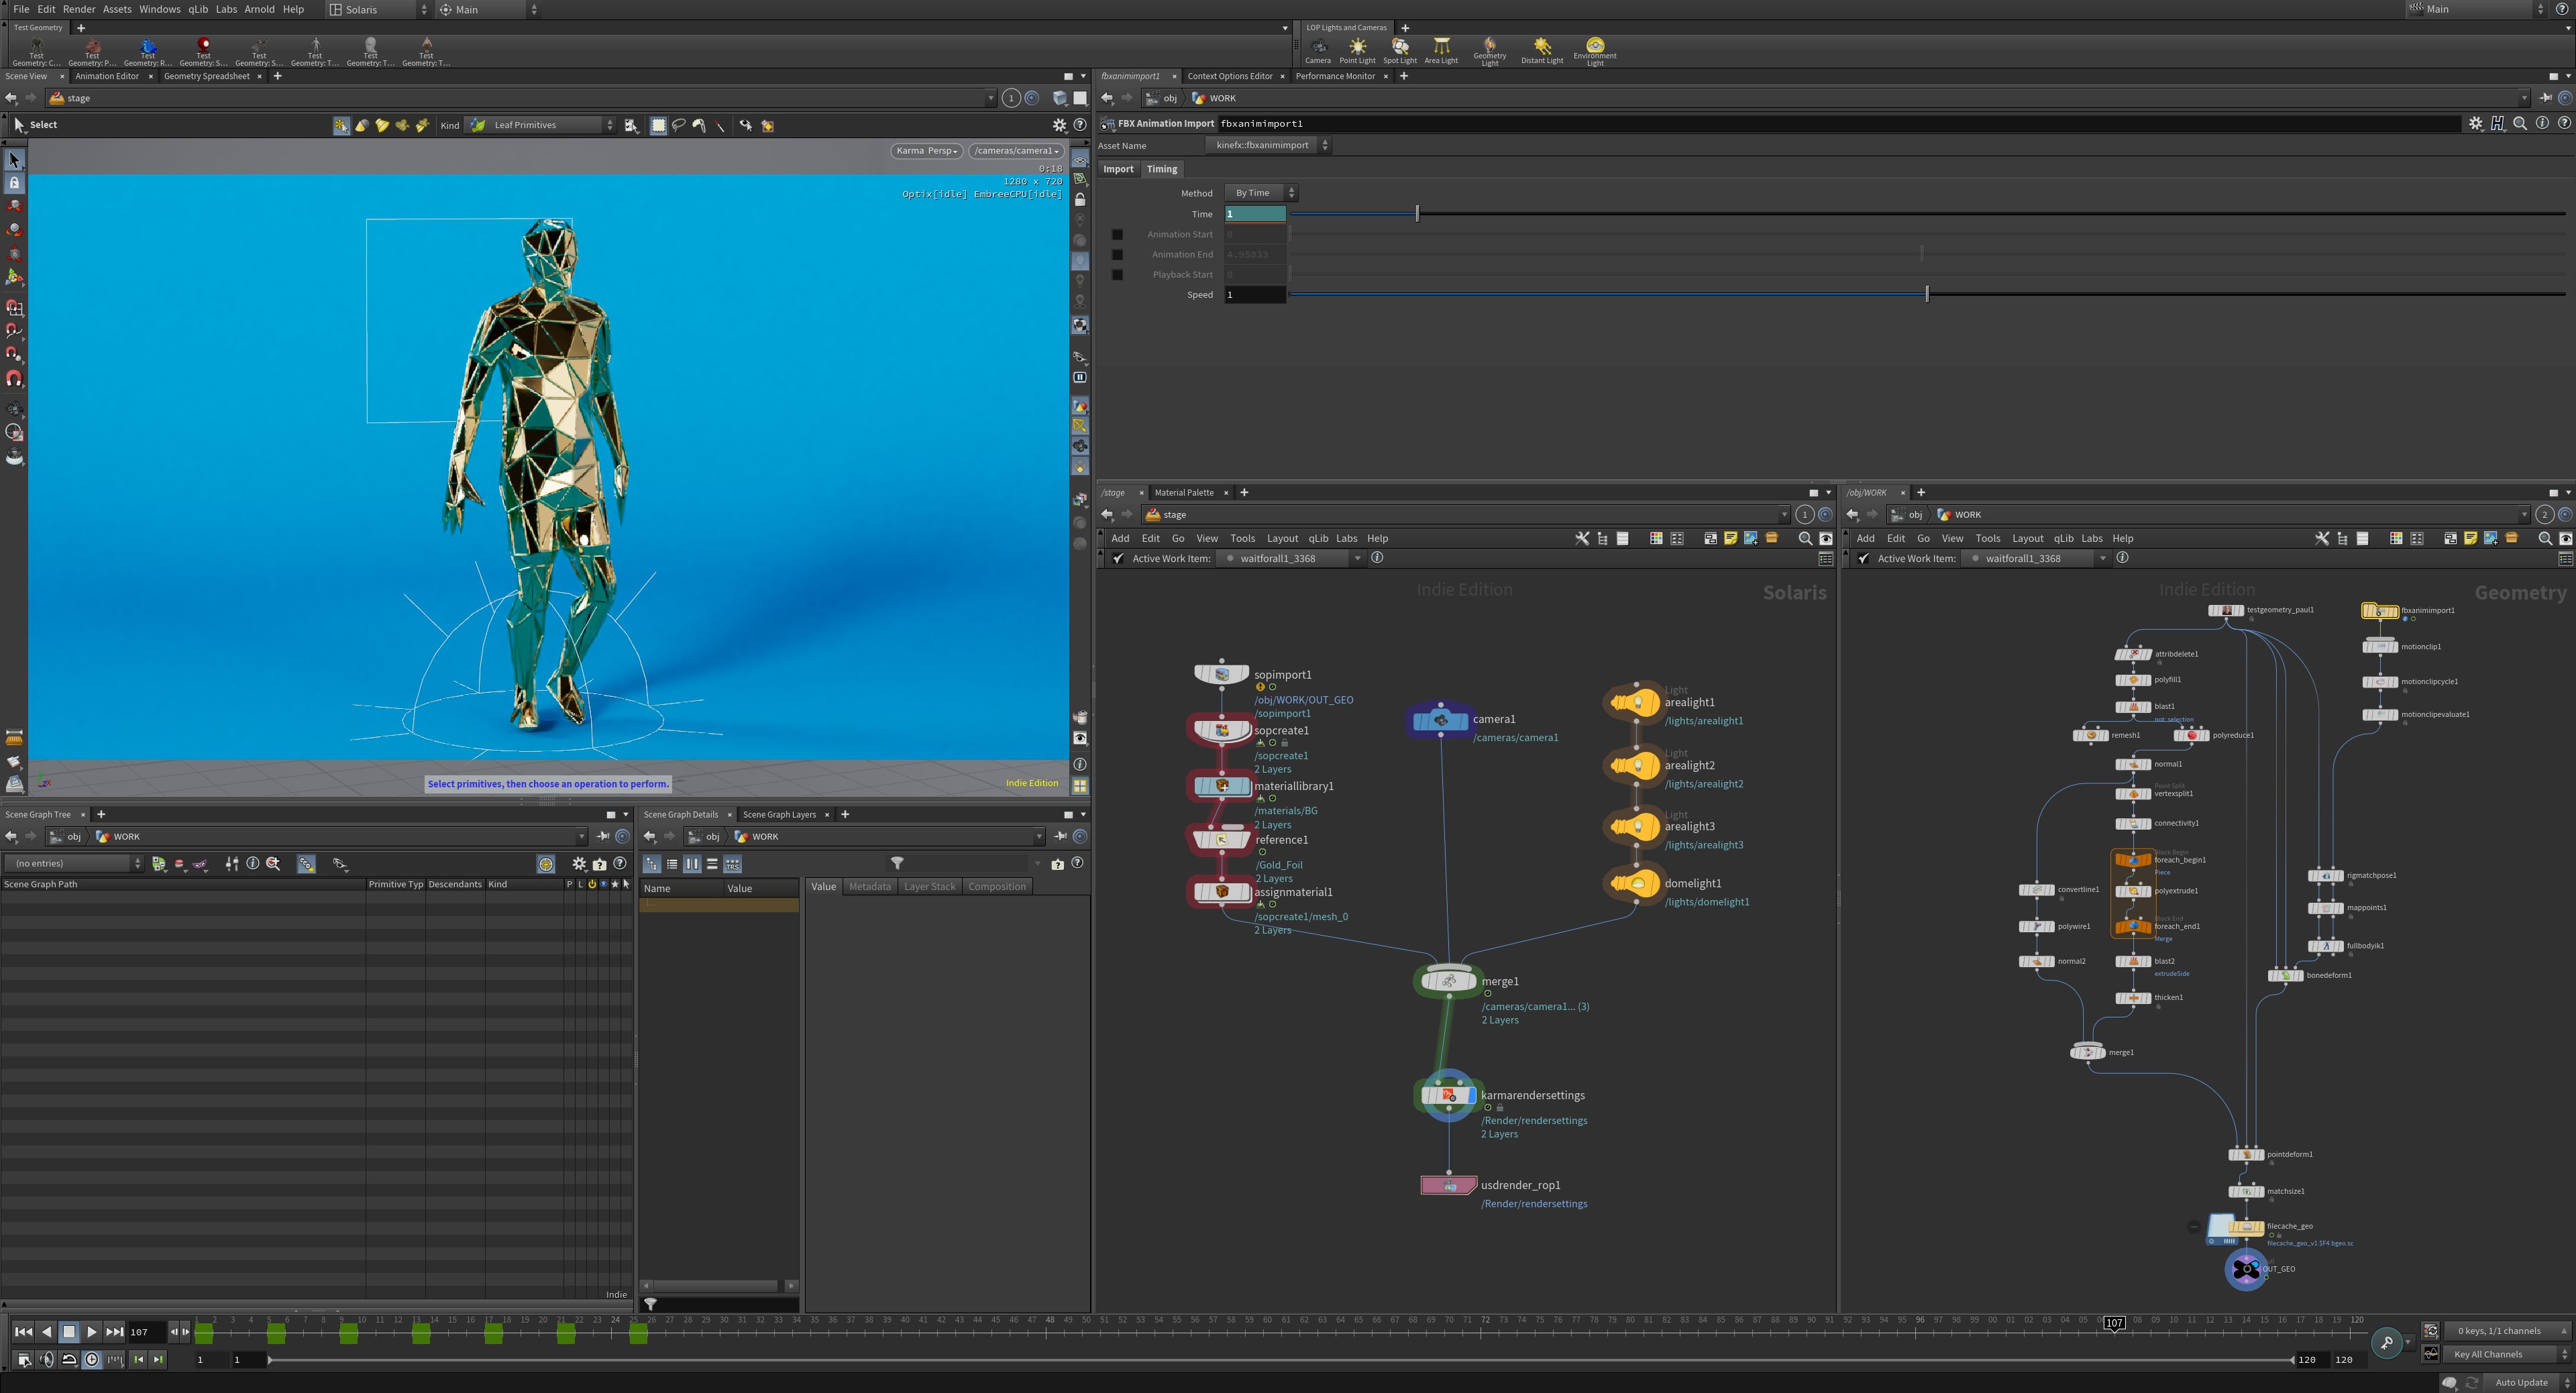Open the Asset Name kinefx::fbxanimimport dropdown

pyautogui.click(x=1268, y=145)
